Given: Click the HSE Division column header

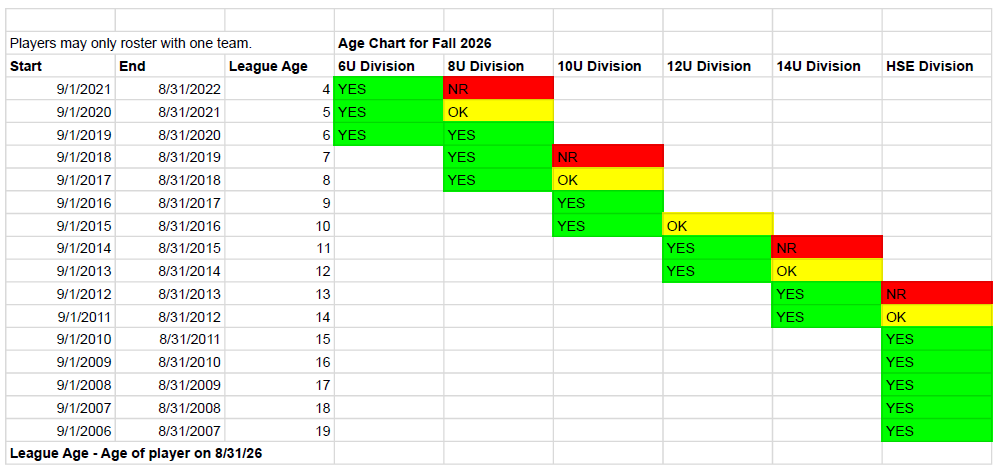Looking at the screenshot, I should pos(937,66).
